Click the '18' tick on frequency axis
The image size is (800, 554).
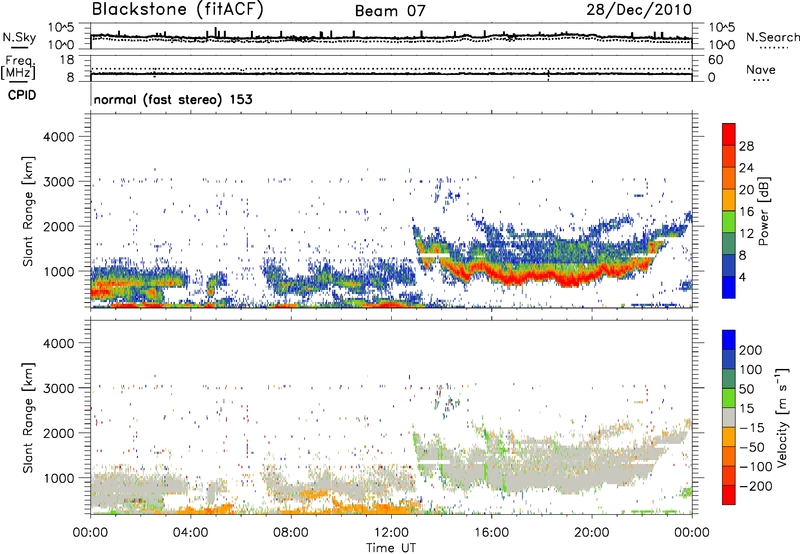(67, 60)
